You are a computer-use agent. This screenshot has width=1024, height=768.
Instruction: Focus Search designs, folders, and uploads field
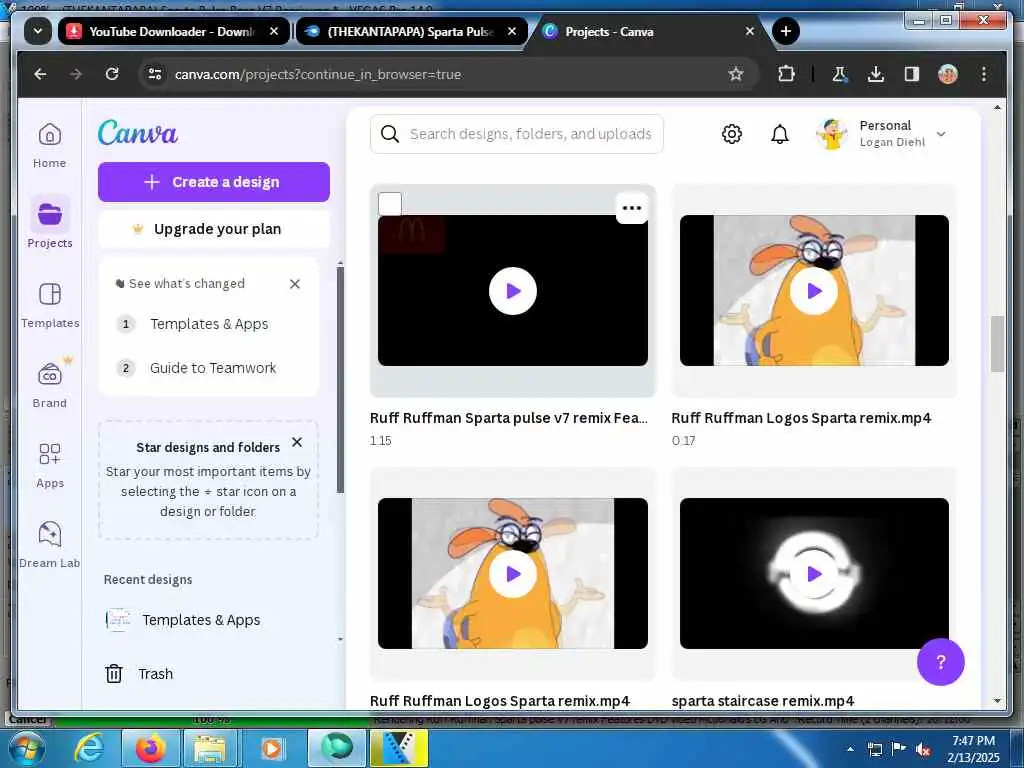click(x=517, y=134)
